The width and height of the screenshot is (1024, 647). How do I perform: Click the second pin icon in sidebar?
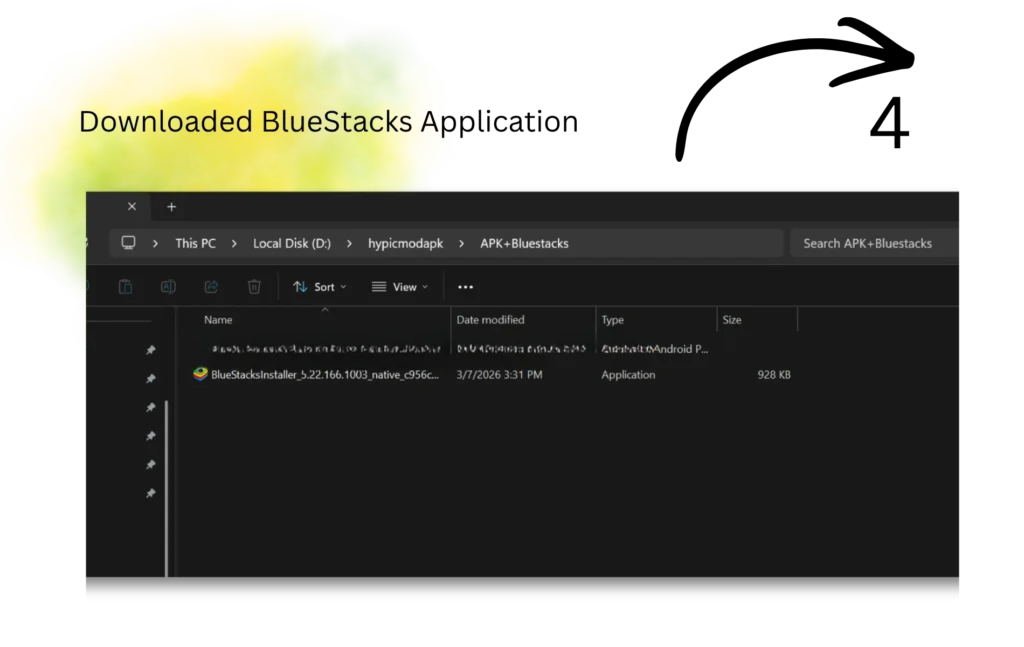151,379
